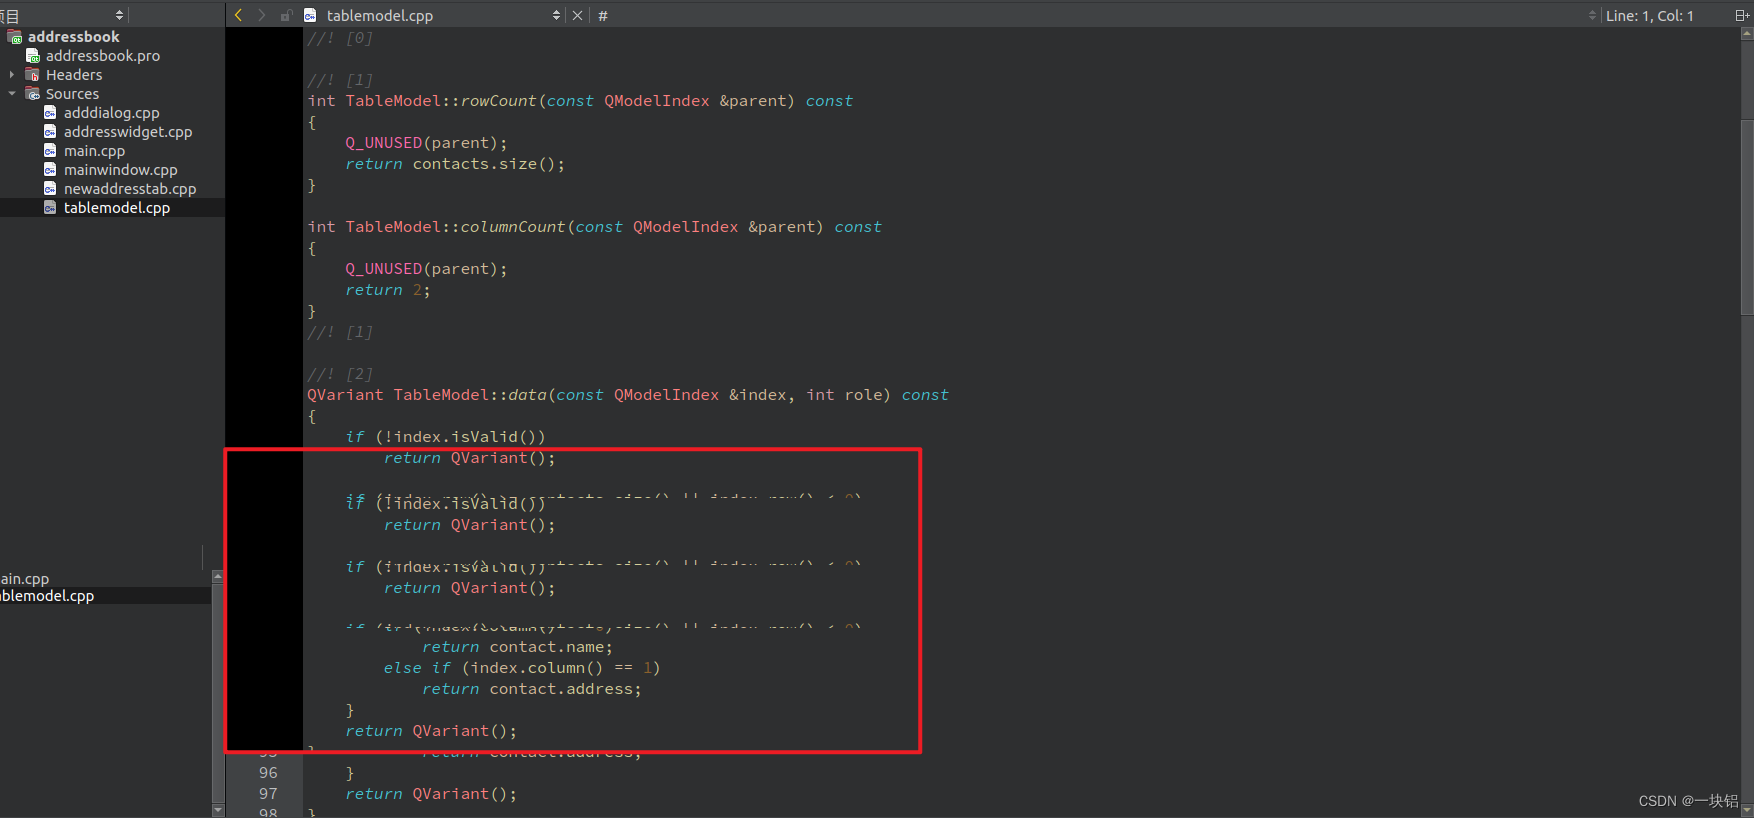
Task: Place cursor on columnCount function name
Action: click(x=513, y=227)
